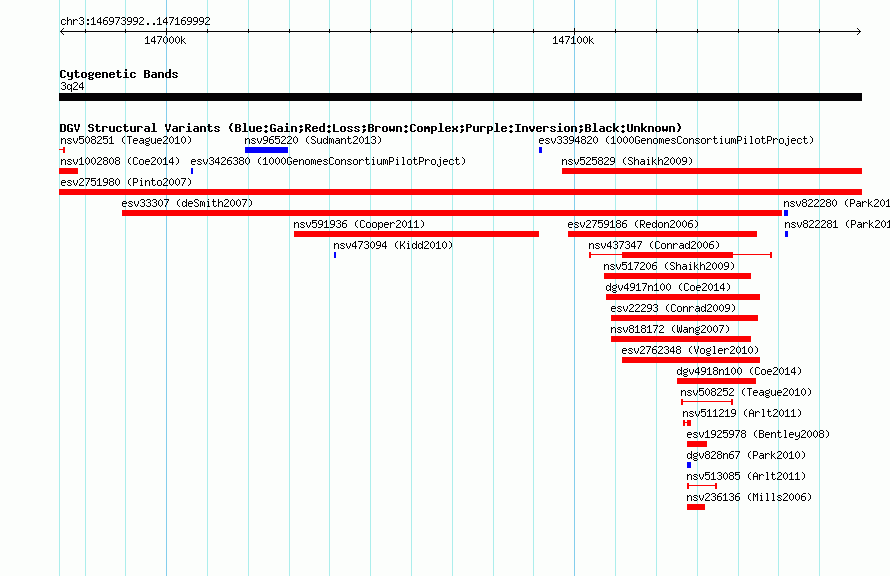The height and width of the screenshot is (576, 890).
Task: Click the nsv437347 bar with whiskers
Action: pos(680,255)
